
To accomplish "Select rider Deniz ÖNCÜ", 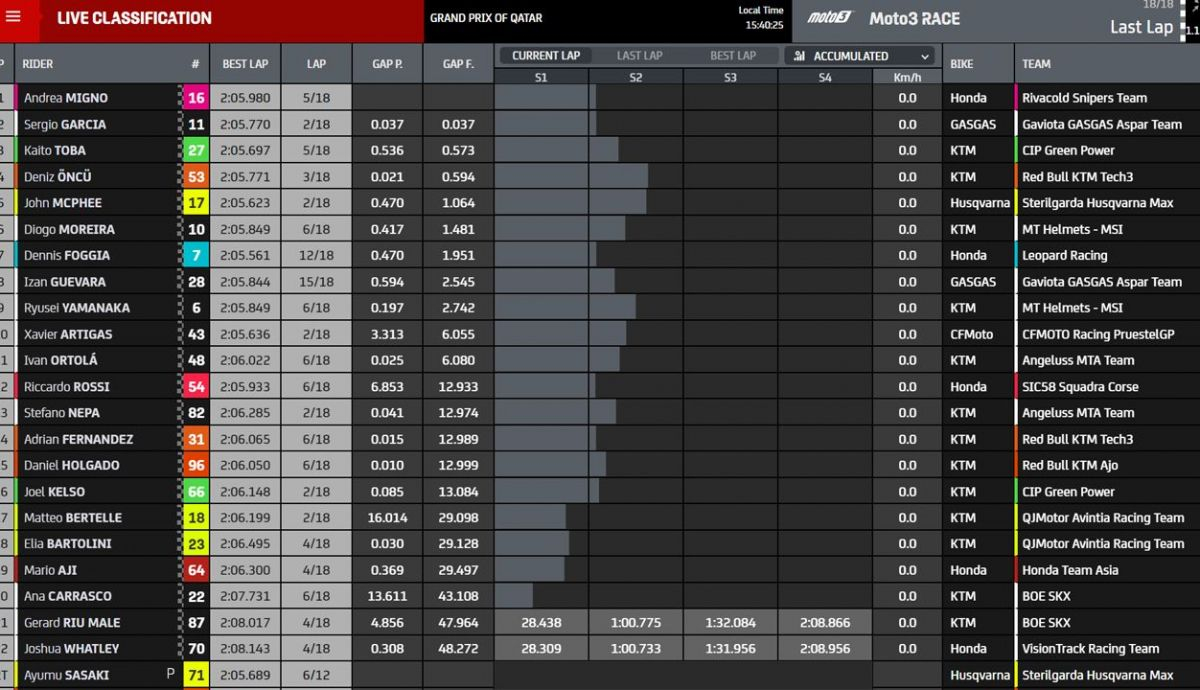I will click(58, 177).
